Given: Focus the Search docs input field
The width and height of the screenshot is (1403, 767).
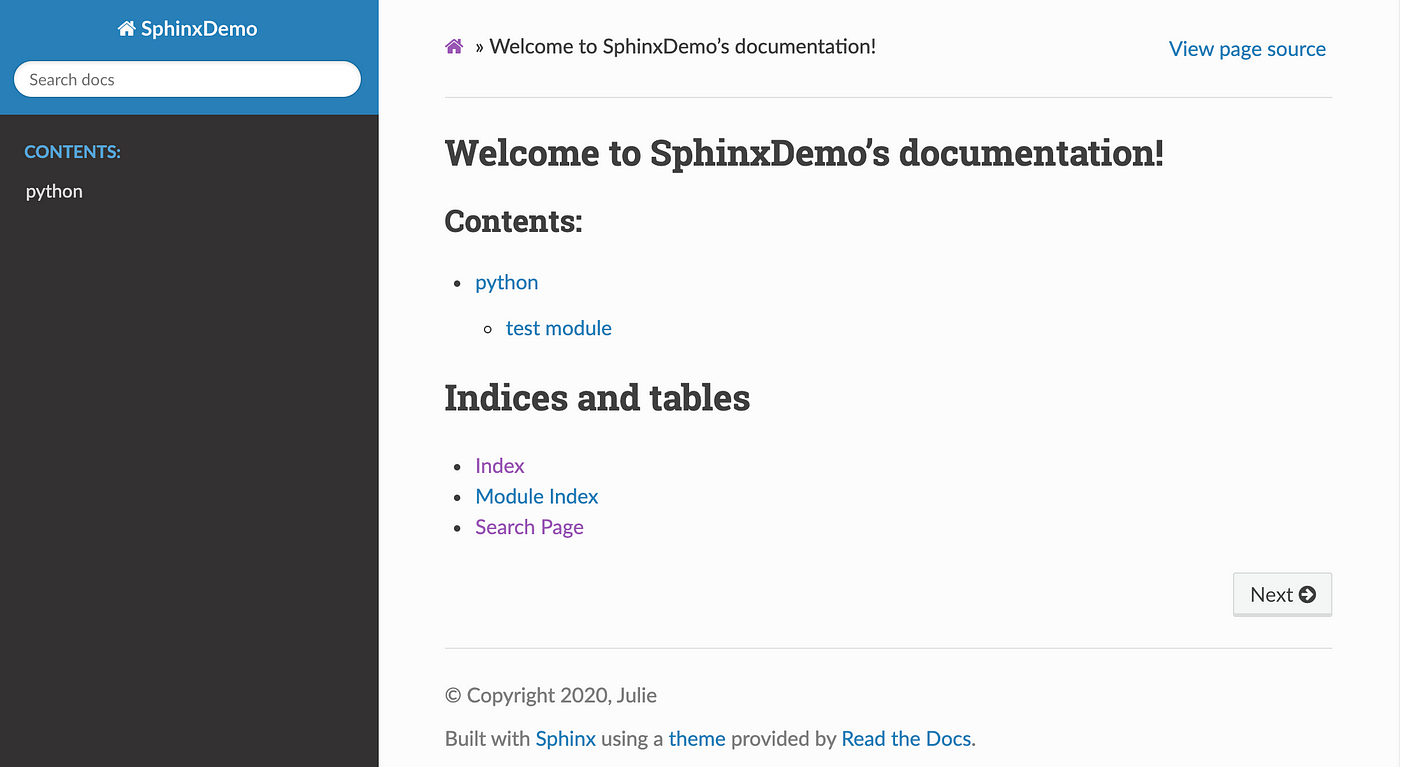Looking at the screenshot, I should coord(187,79).
